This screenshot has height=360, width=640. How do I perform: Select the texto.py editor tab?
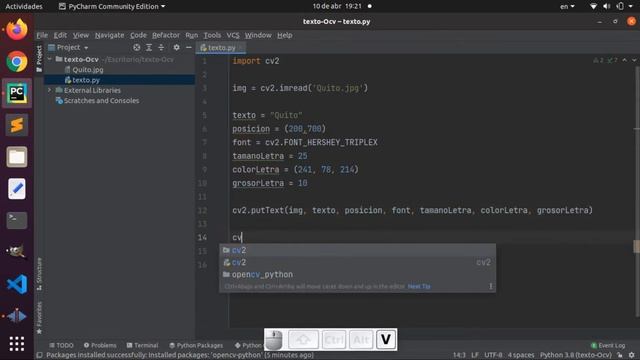click(x=220, y=48)
